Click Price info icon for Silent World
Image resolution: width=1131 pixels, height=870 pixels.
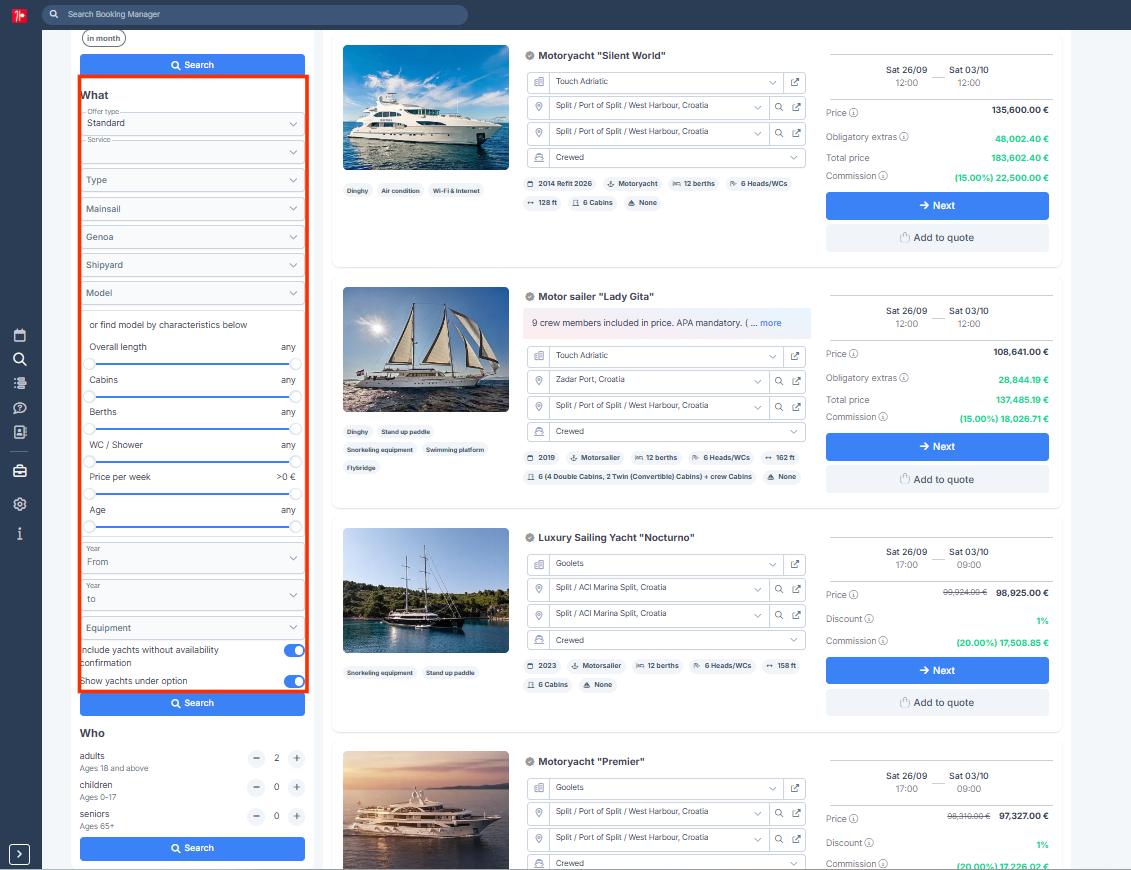[853, 113]
